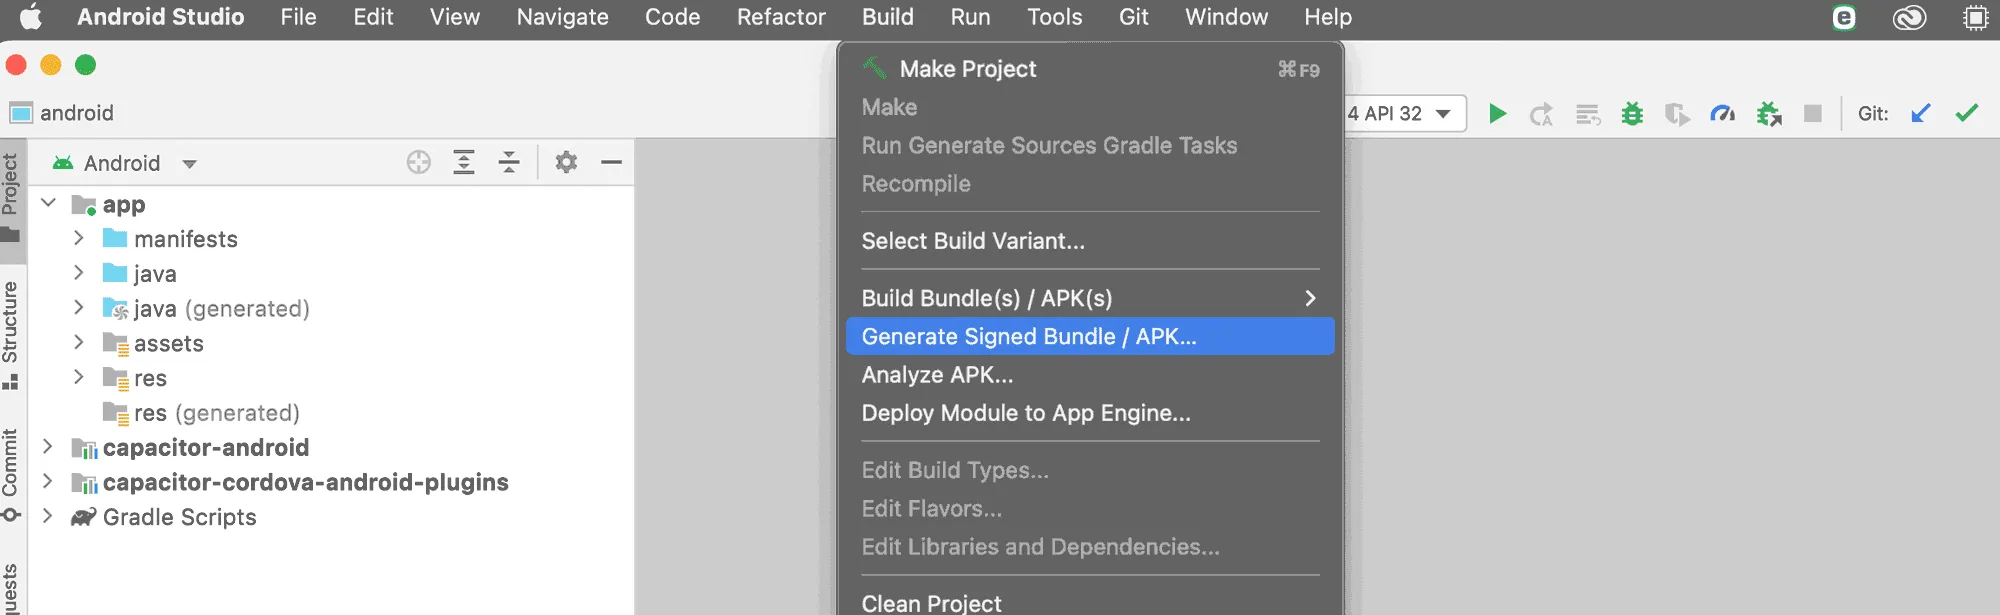Image resolution: width=2000 pixels, height=615 pixels.
Task: Toggle the Commit tool window tab
Action: 11,472
